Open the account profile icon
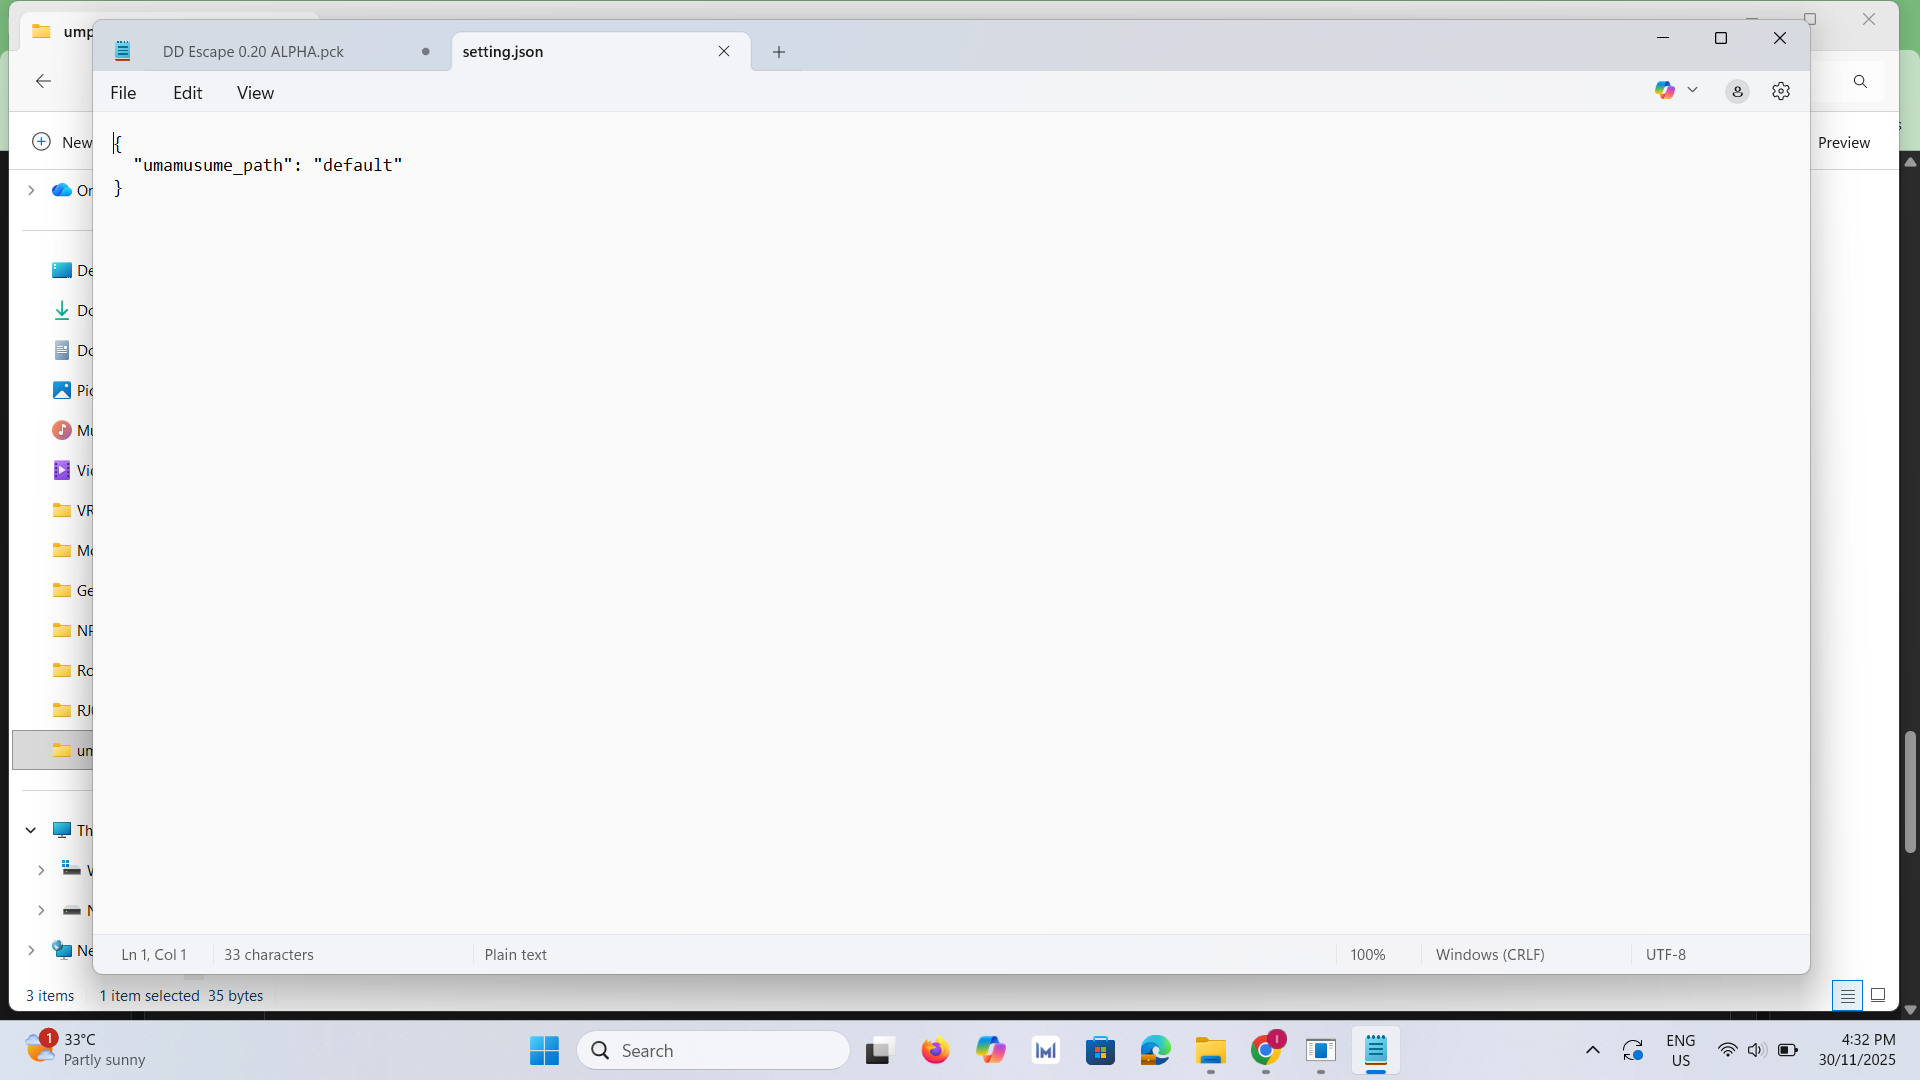 pyautogui.click(x=1738, y=92)
